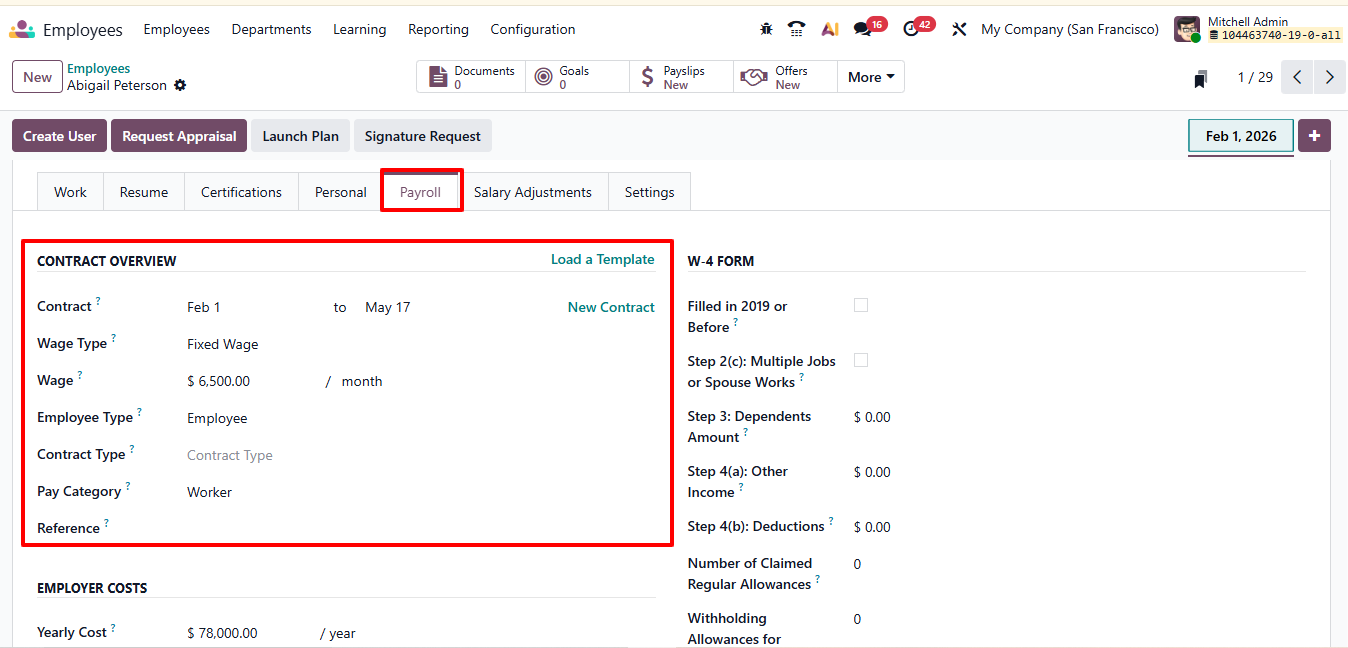Click the Load a Template link
Viewport: 1348px width, 648px height.
point(602,259)
